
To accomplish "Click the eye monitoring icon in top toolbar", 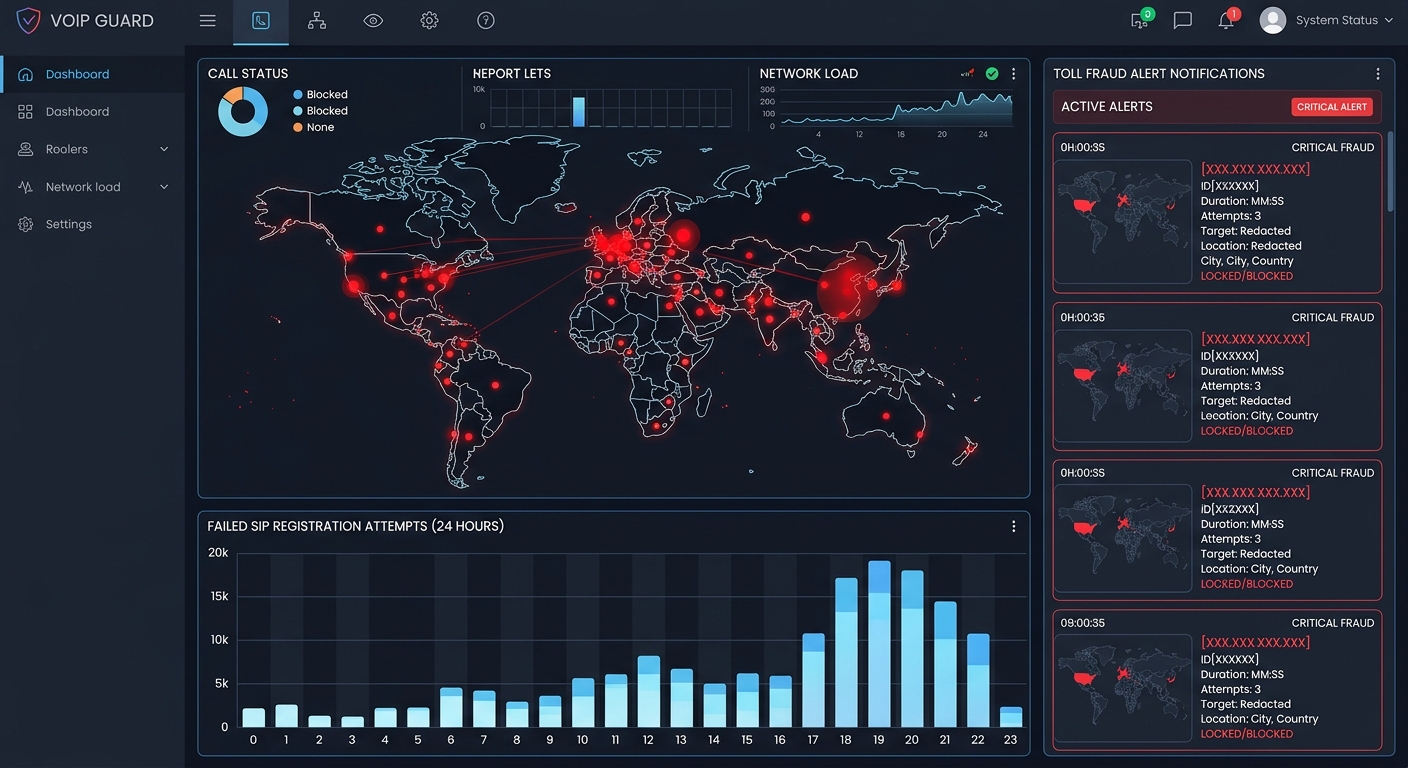I will coord(373,20).
